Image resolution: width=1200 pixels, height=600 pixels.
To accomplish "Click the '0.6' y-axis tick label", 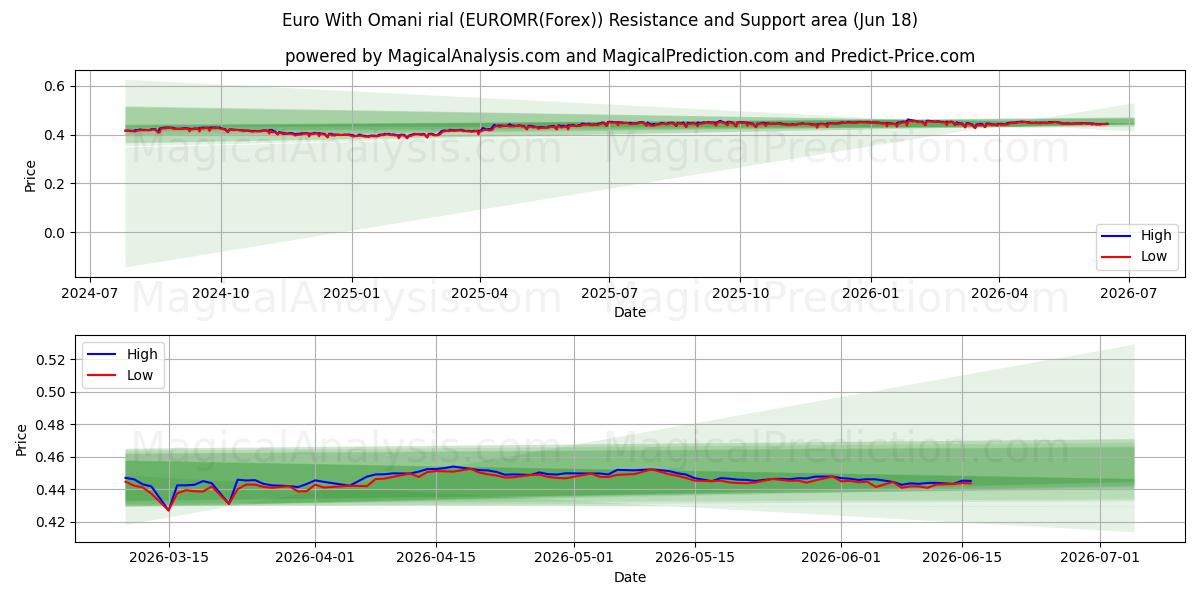I will pyautogui.click(x=53, y=86).
